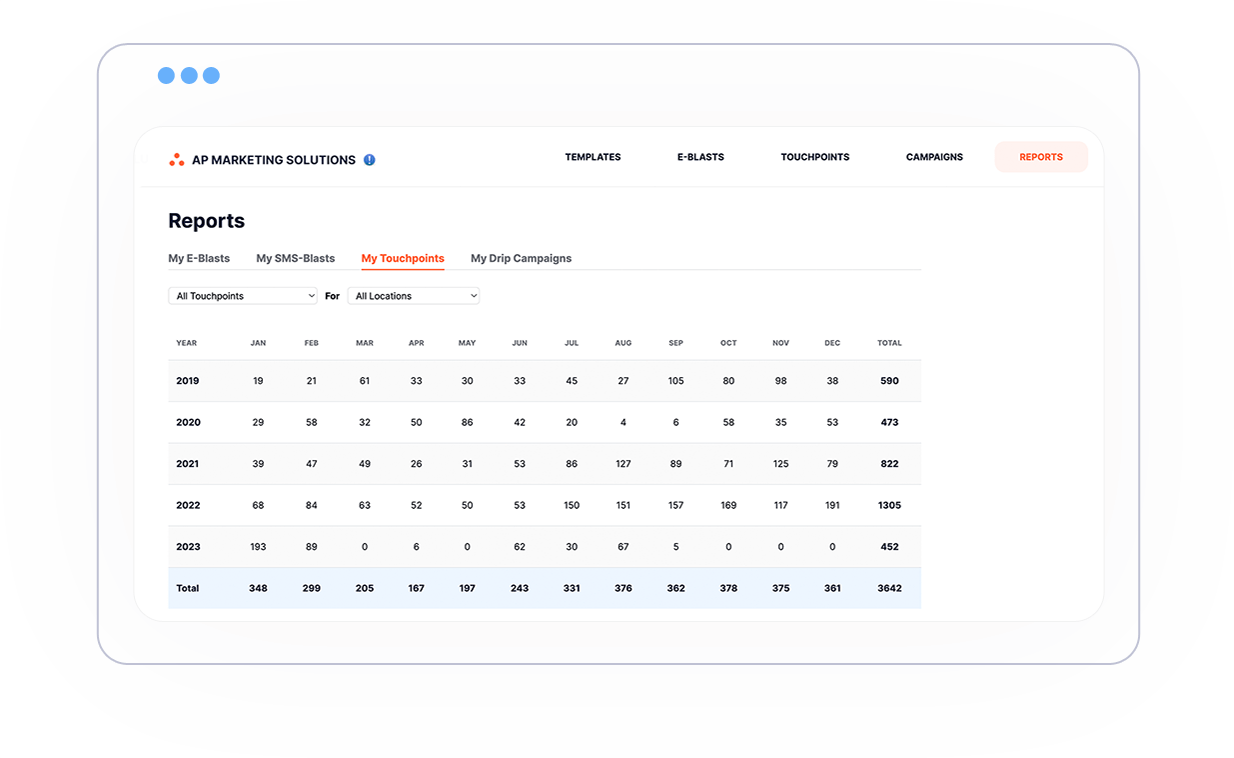Screen dimensions: 1234x758
Task: Expand the All Locations dropdown
Action: point(414,296)
